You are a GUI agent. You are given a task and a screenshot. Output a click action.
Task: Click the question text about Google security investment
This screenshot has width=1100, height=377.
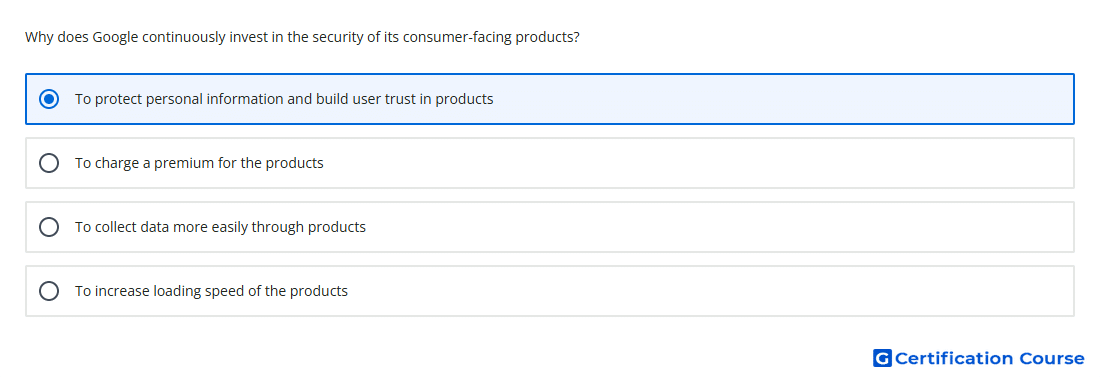coord(302,37)
